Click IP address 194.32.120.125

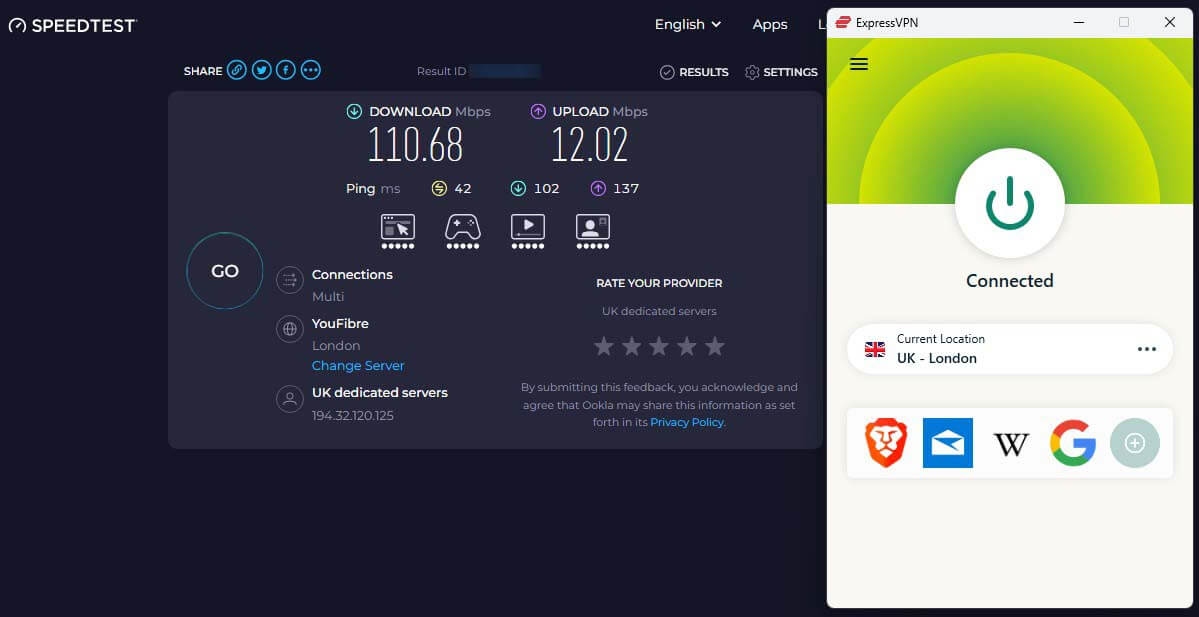pos(353,416)
